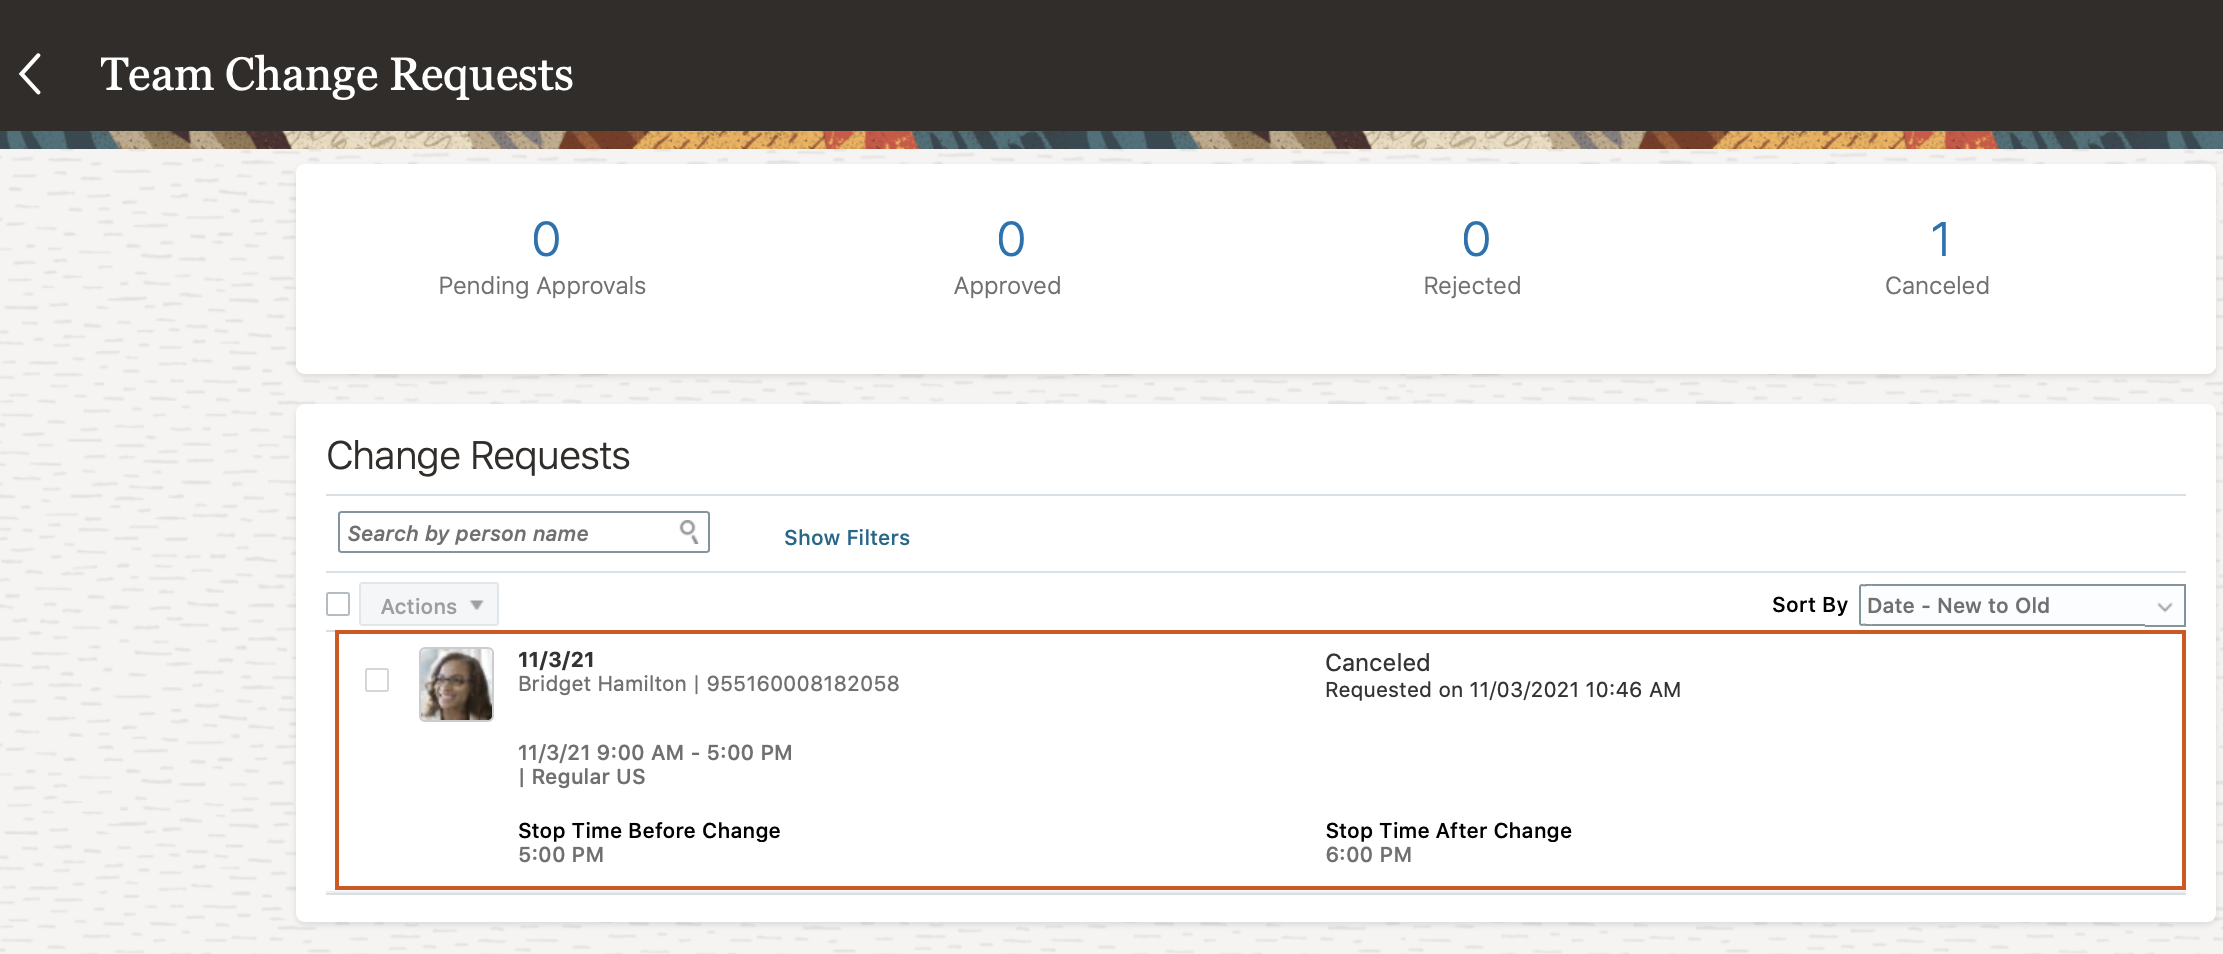Click the Canceled status text
Viewport: 2223px width, 954px height.
click(x=1377, y=663)
